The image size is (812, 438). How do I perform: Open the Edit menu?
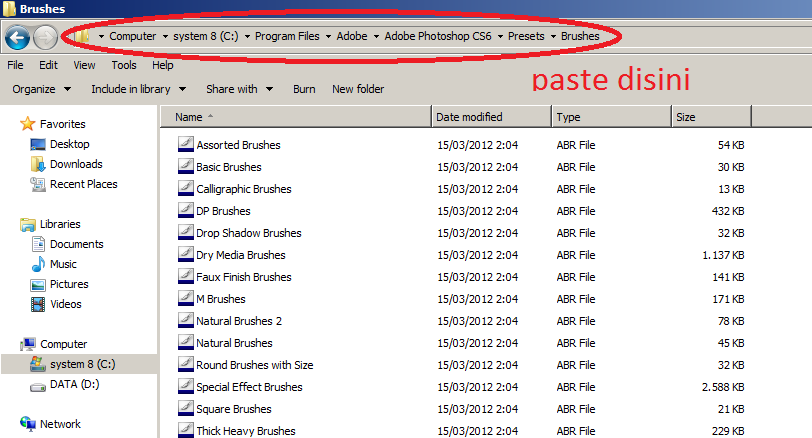click(48, 65)
